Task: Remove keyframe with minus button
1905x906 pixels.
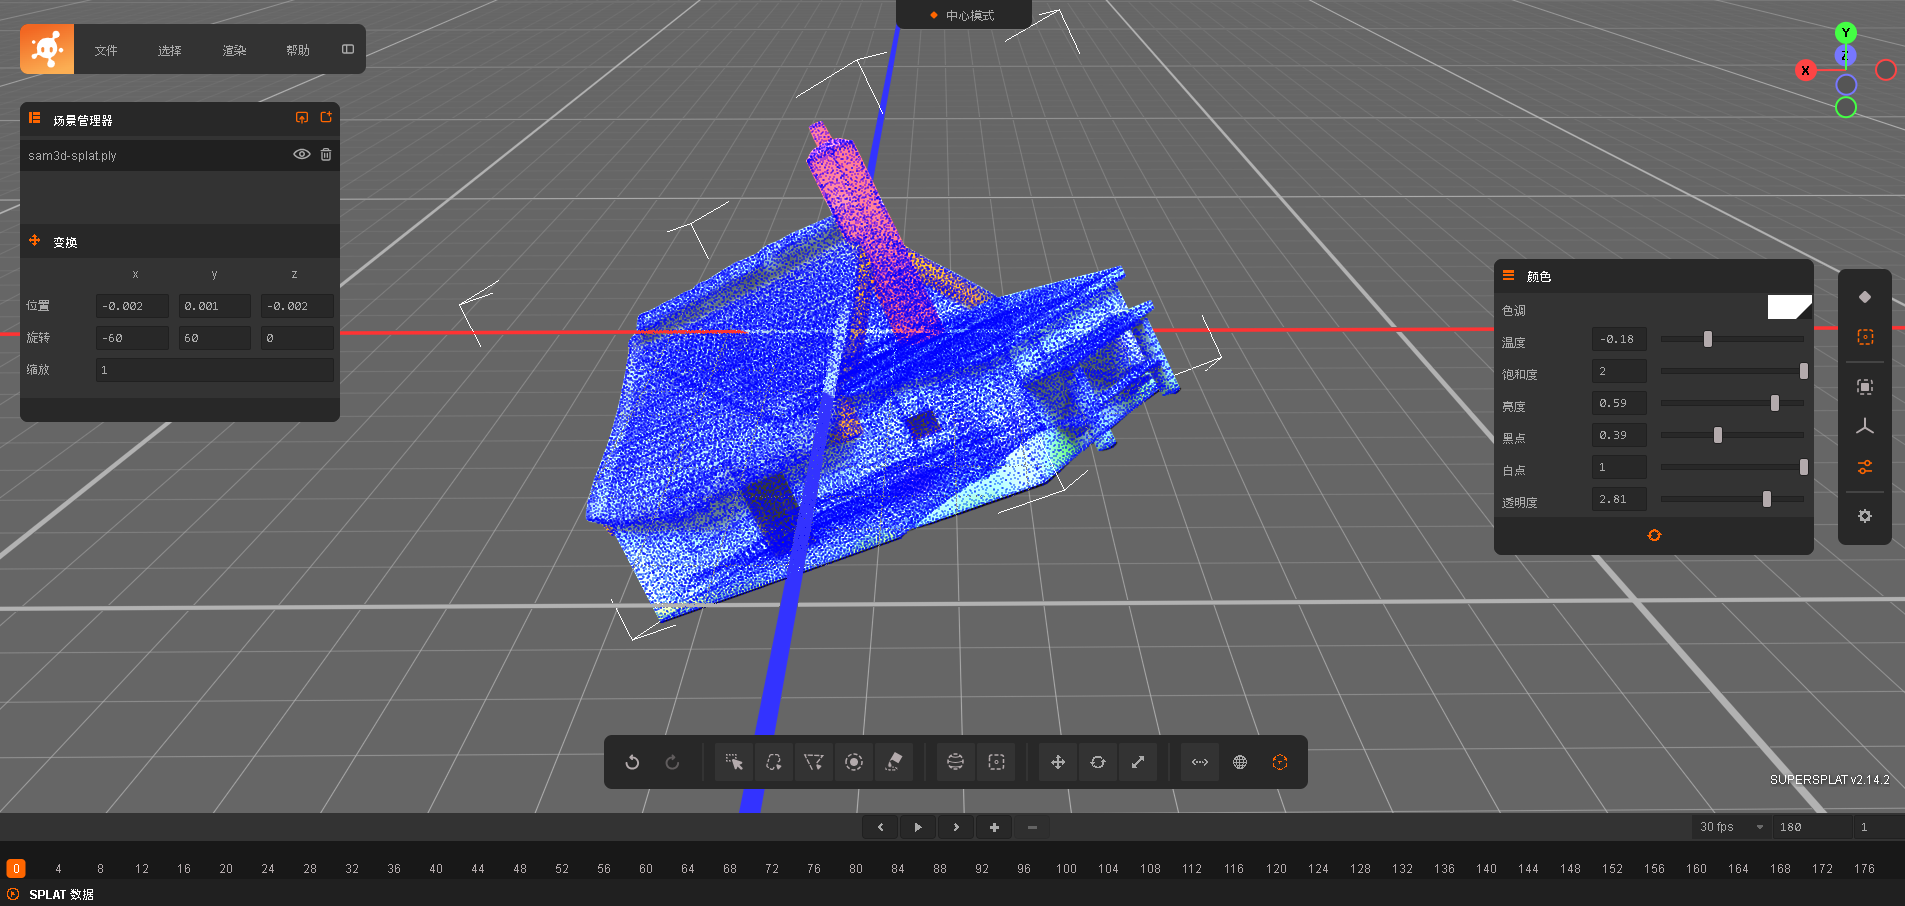Action: tap(1032, 827)
